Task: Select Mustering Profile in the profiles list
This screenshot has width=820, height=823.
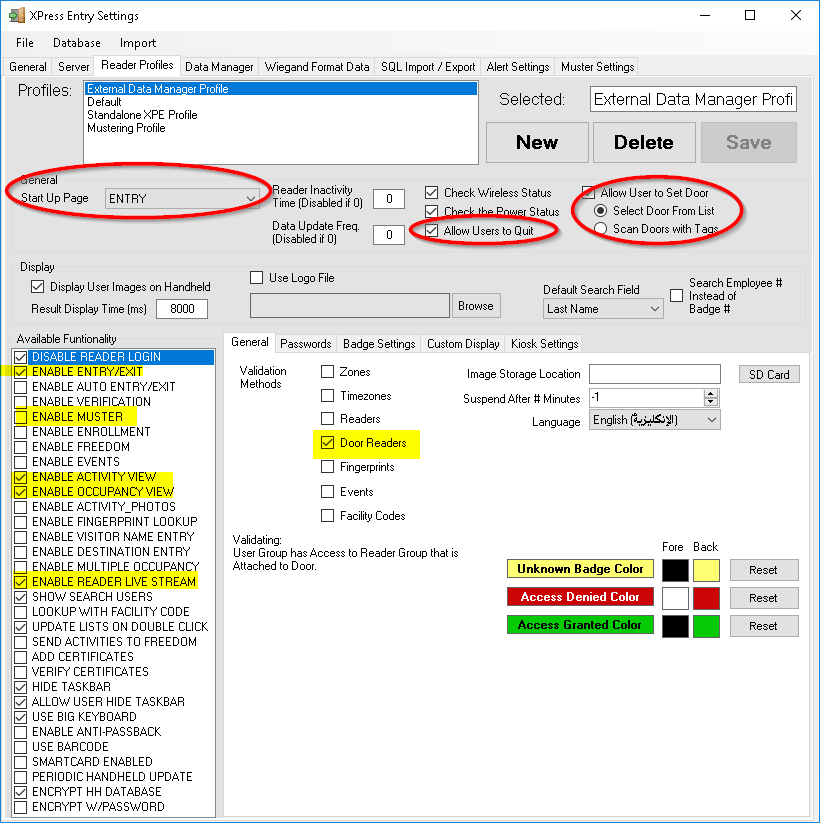Action: coord(126,128)
